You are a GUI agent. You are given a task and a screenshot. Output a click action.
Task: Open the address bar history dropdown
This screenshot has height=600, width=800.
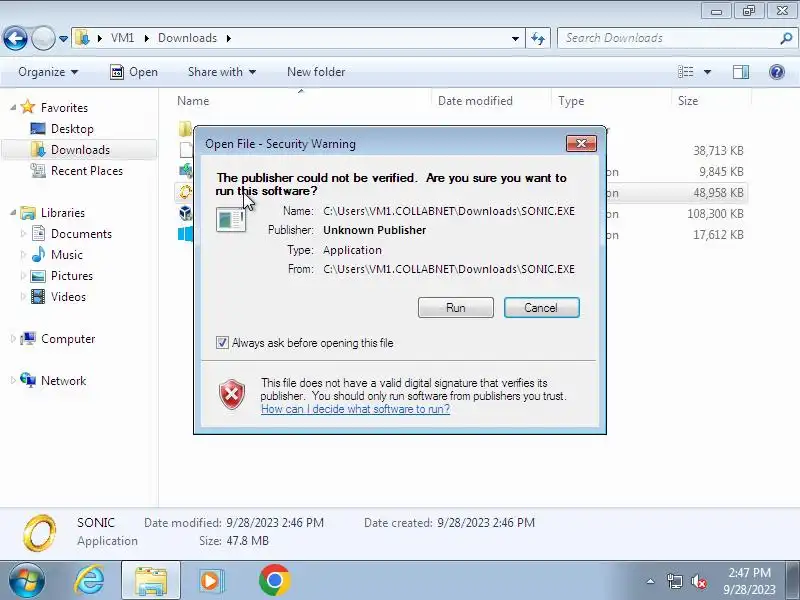click(515, 39)
